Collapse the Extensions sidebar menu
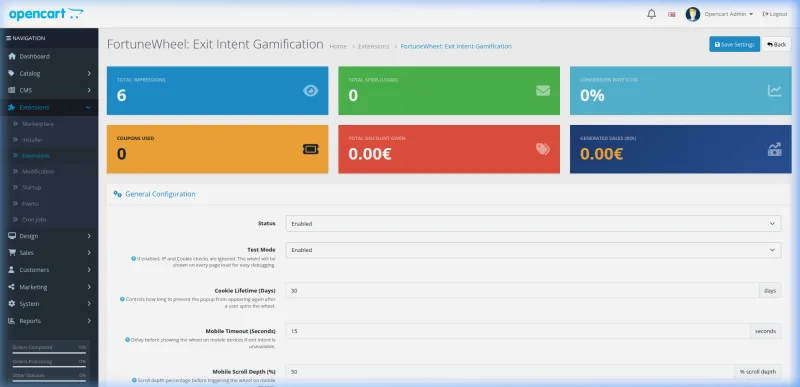The image size is (800, 387). pyautogui.click(x=49, y=108)
